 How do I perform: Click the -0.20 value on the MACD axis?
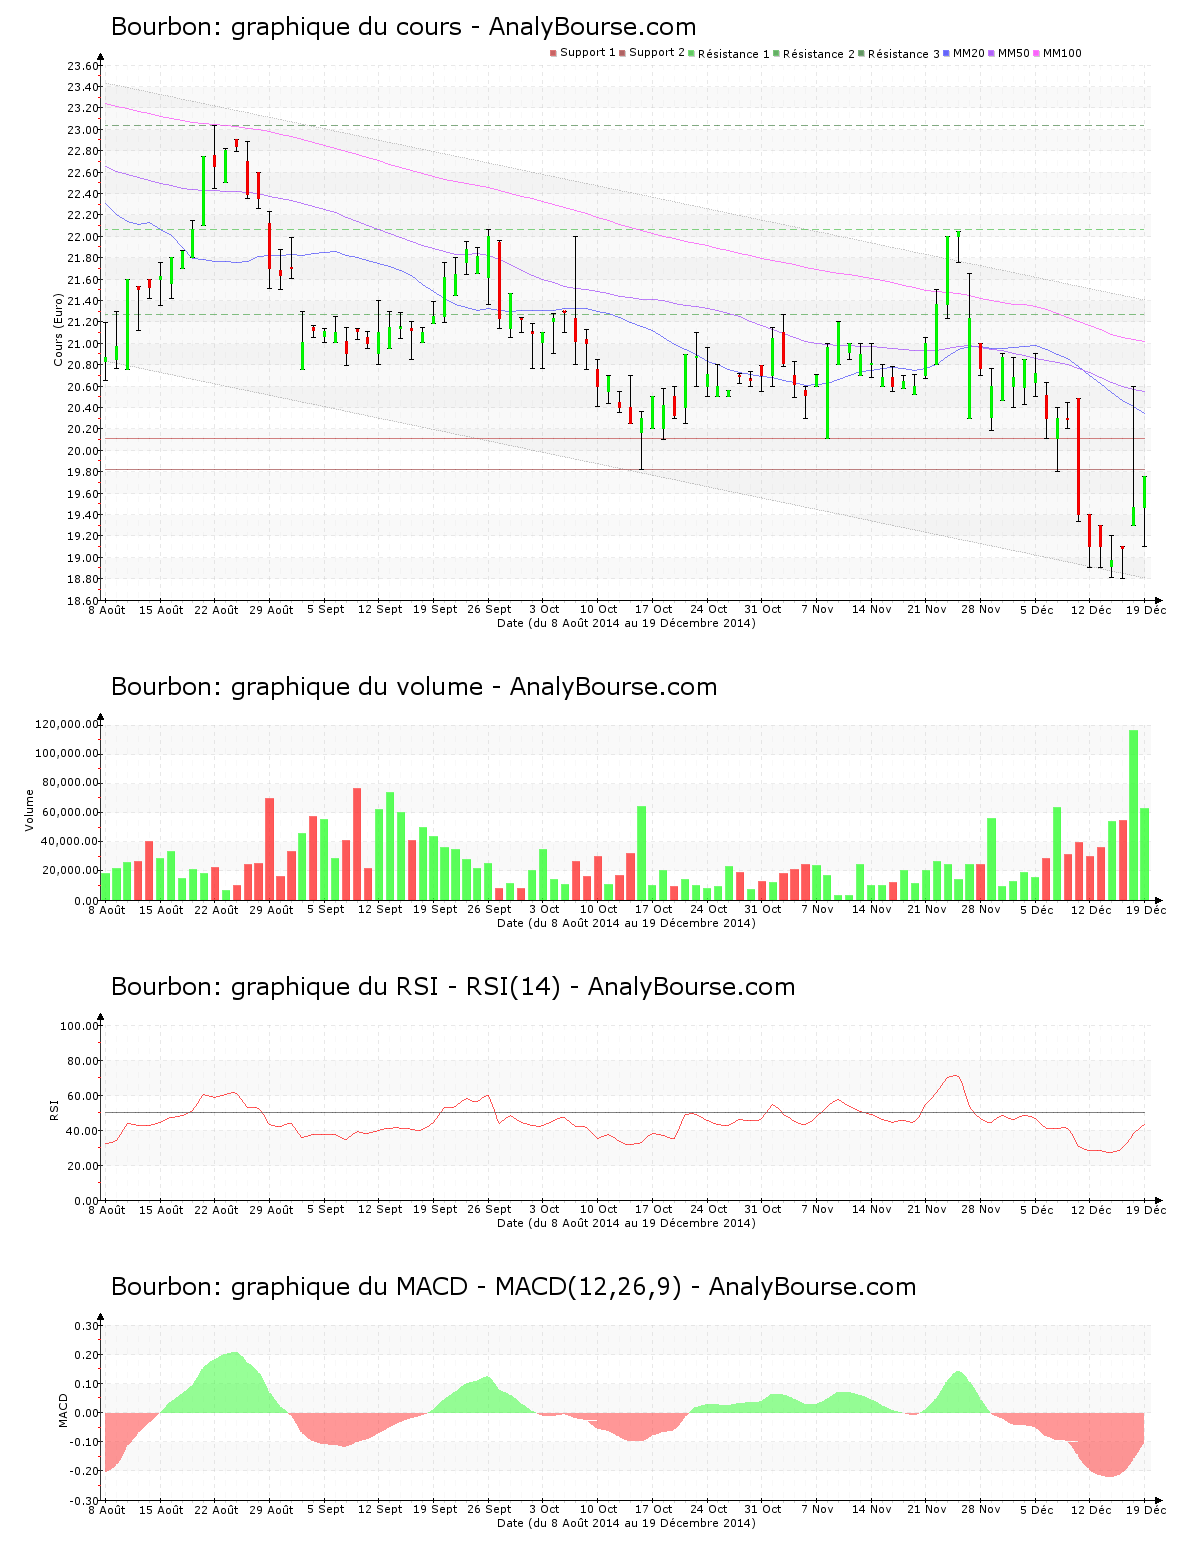tap(85, 1471)
